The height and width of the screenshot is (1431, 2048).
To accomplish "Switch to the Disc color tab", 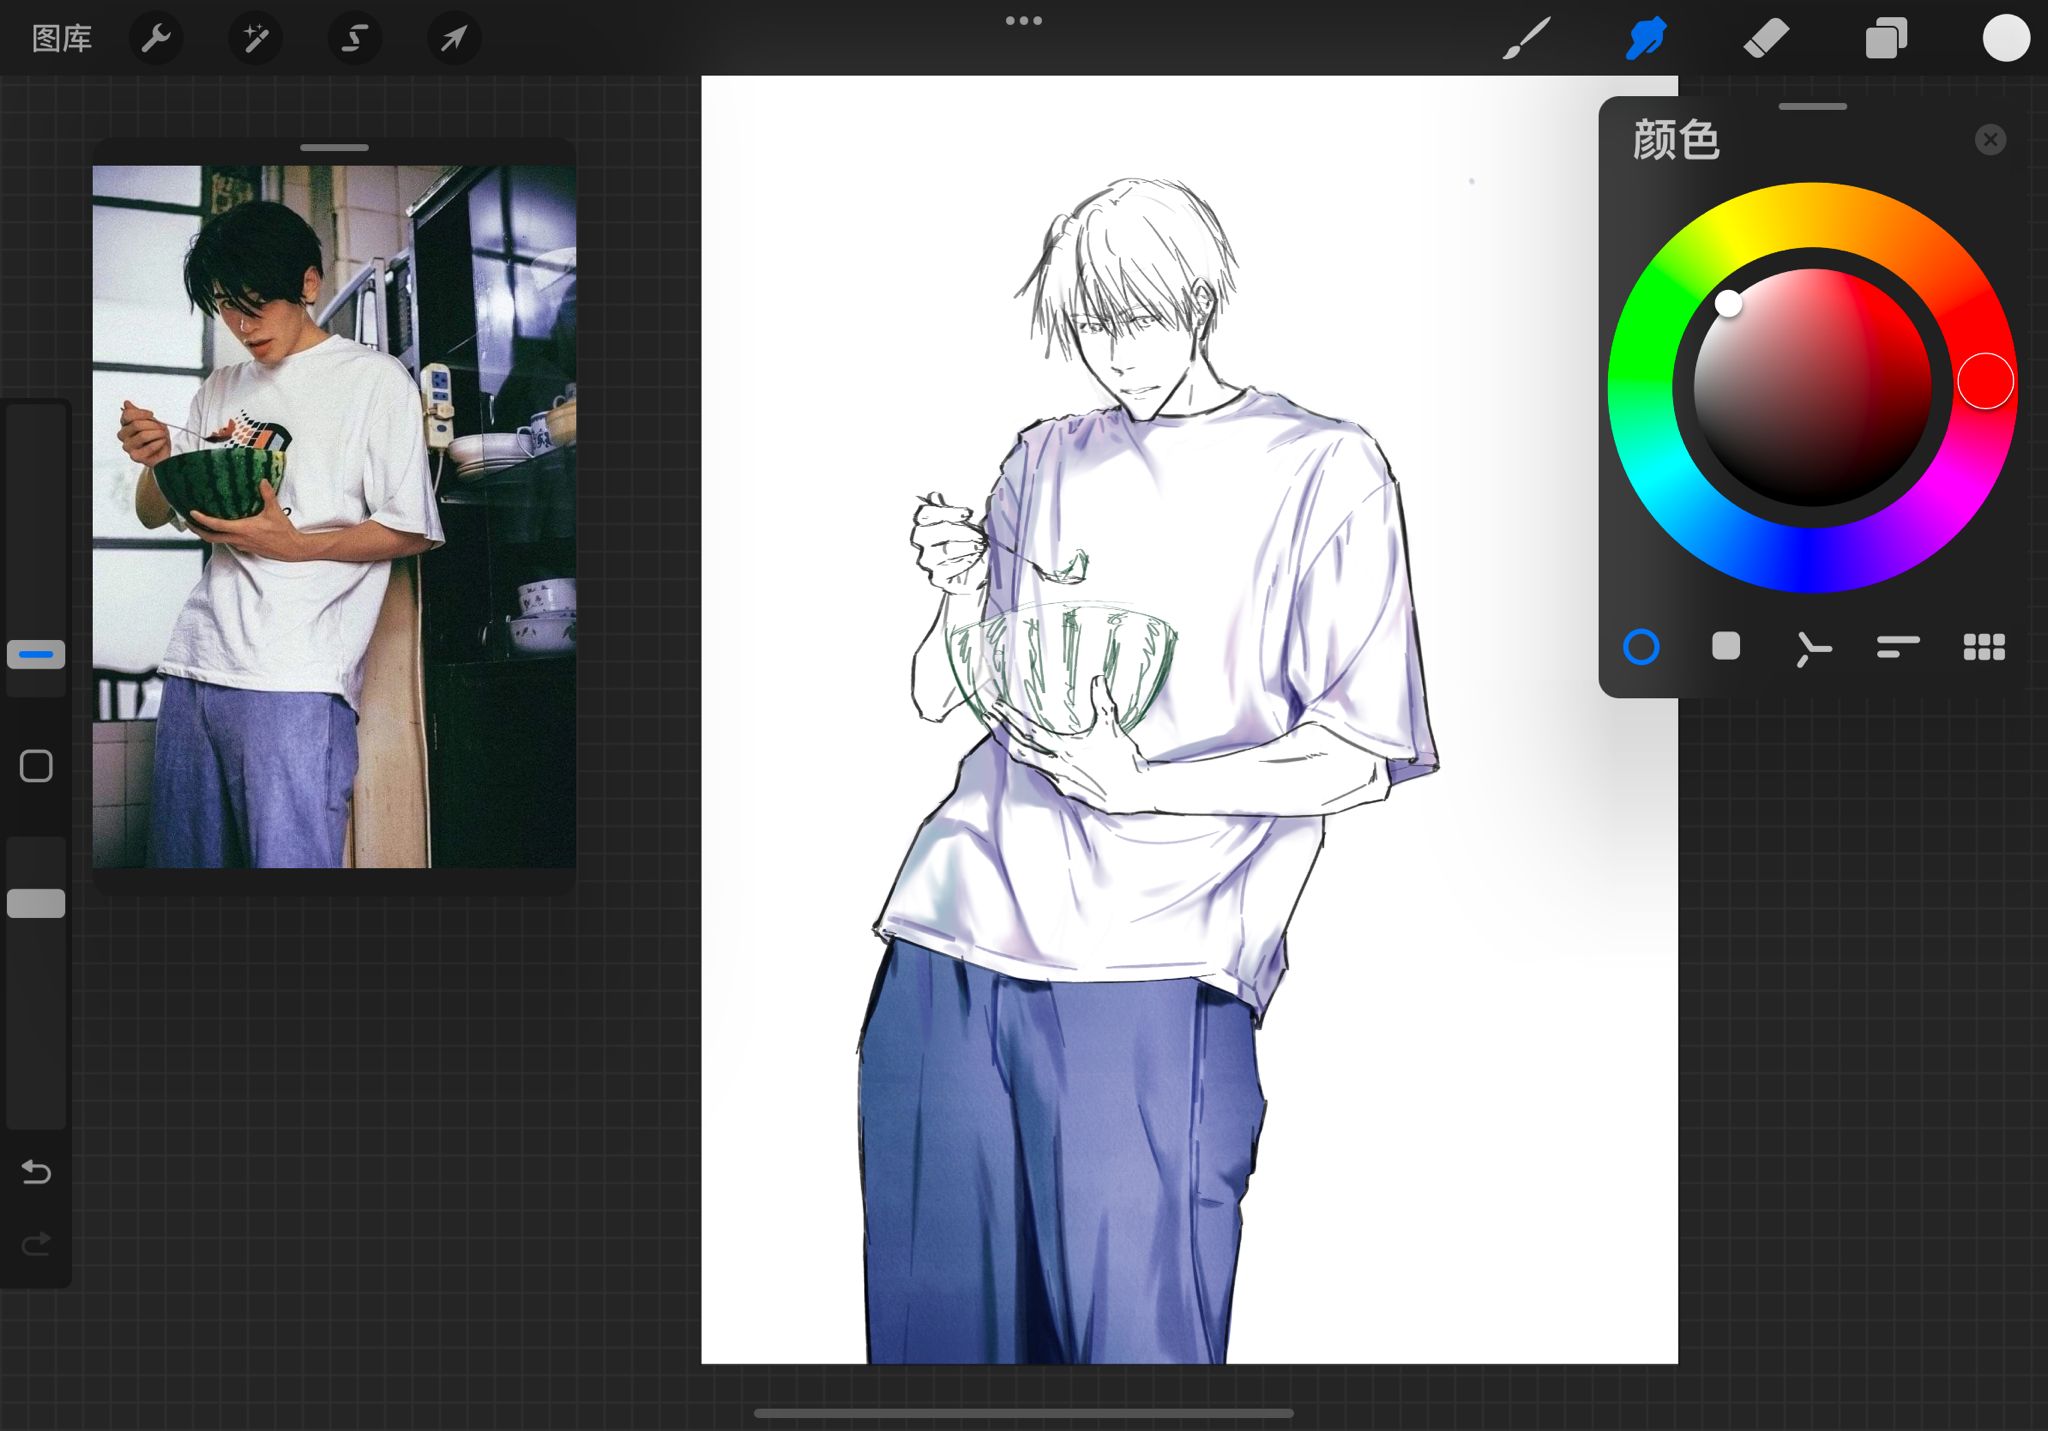I will 1641,647.
